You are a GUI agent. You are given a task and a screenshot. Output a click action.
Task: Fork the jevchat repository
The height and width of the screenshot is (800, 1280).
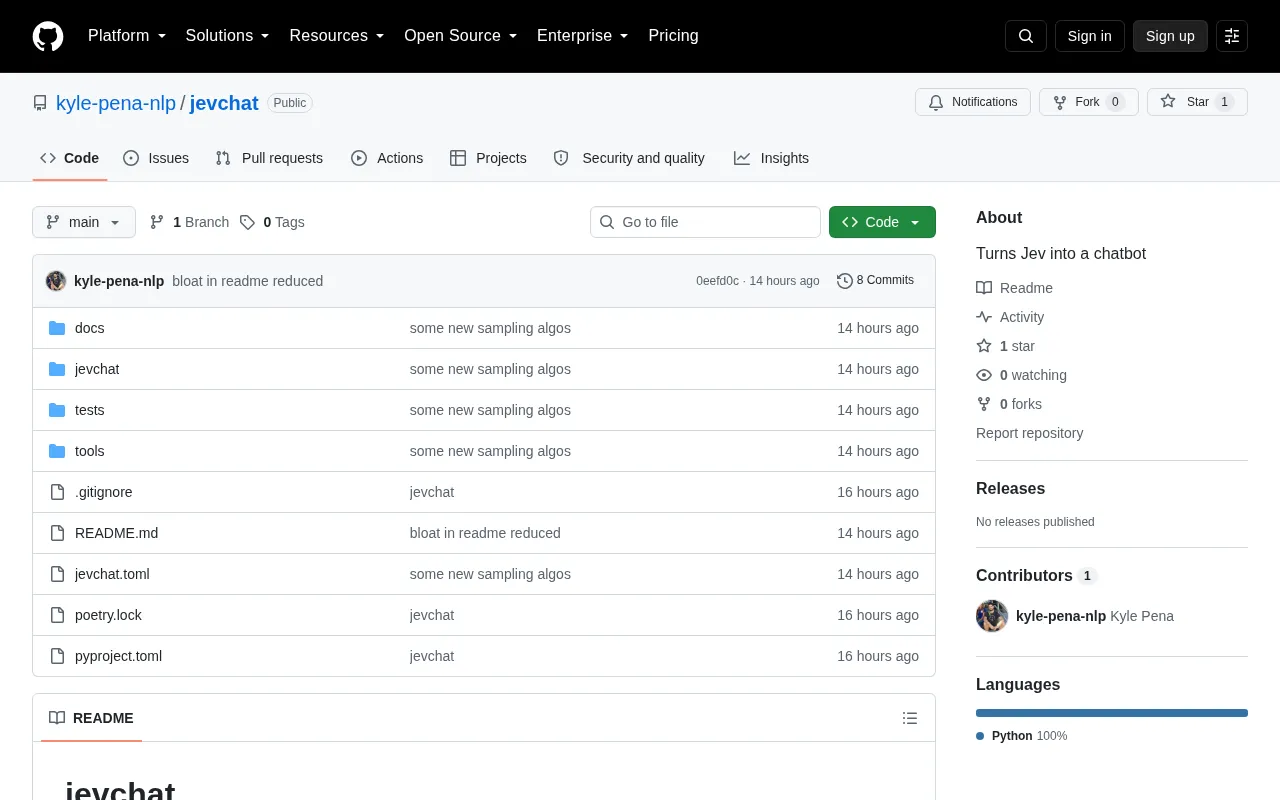point(1089,102)
